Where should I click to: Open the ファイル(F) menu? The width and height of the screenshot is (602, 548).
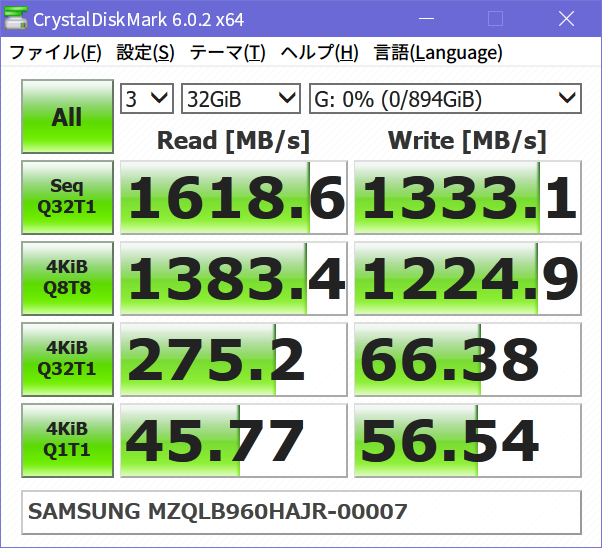point(55,53)
